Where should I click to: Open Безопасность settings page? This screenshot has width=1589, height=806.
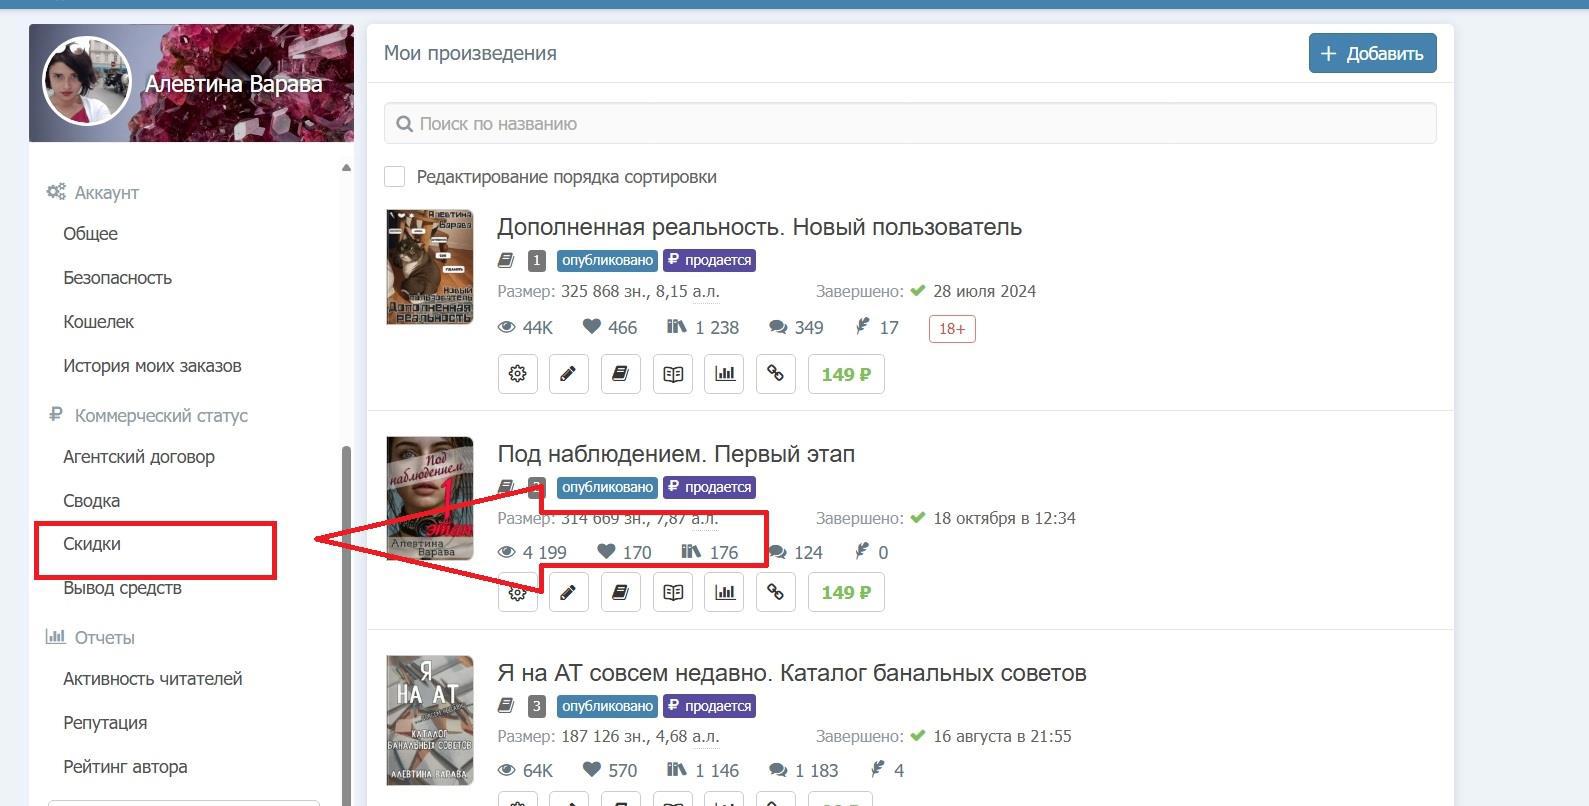pos(117,278)
